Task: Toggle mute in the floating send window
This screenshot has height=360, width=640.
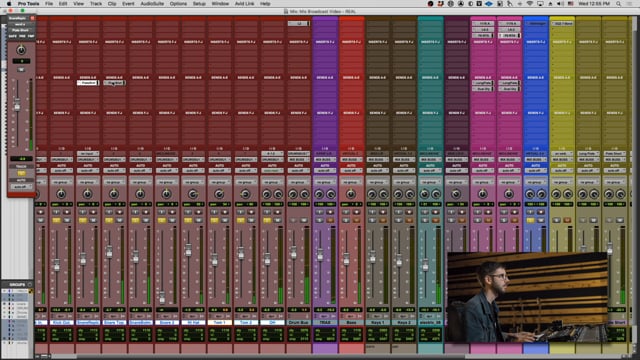Action: [21, 69]
